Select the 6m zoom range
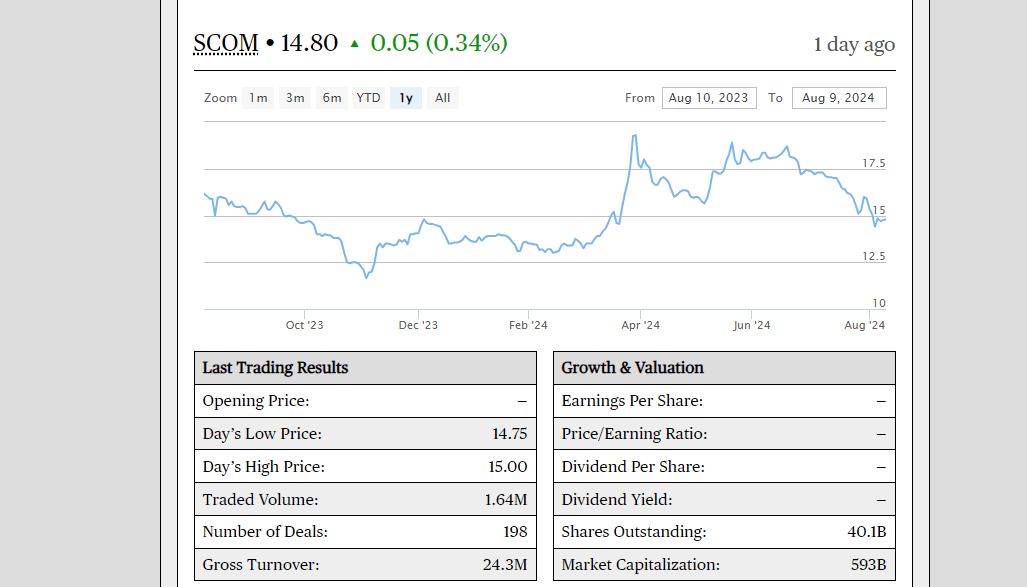The image size is (1027, 587). point(331,97)
